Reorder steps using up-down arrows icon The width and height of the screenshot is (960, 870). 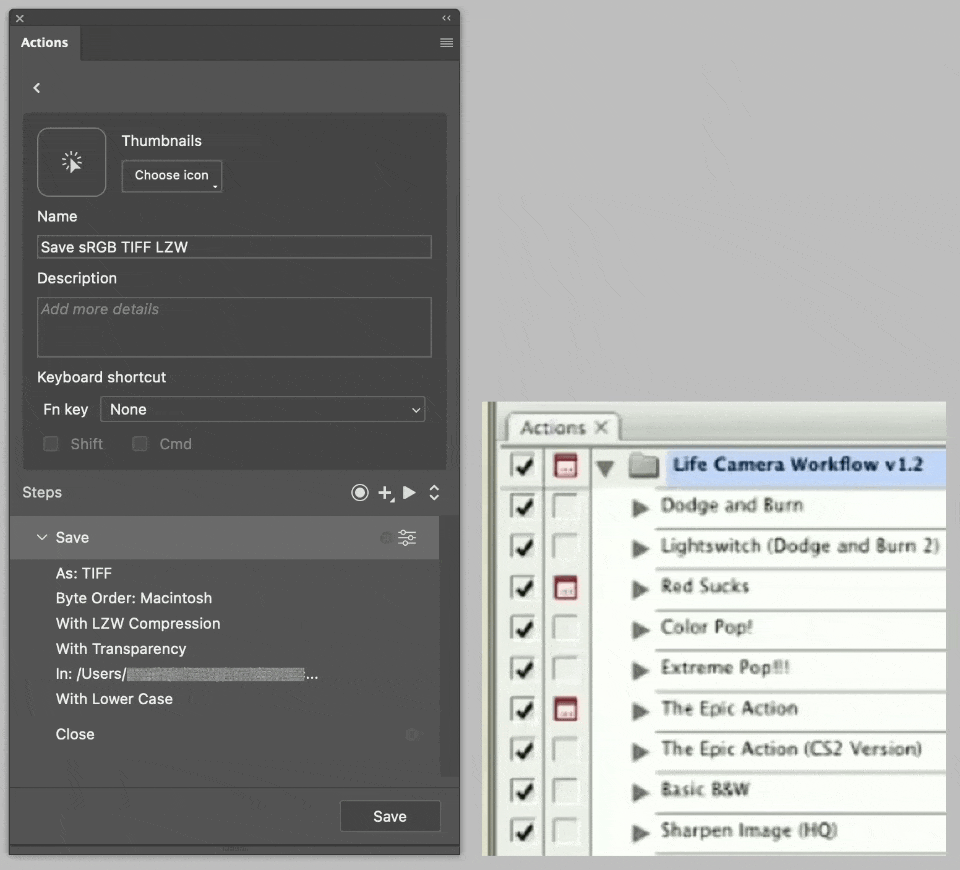434,492
